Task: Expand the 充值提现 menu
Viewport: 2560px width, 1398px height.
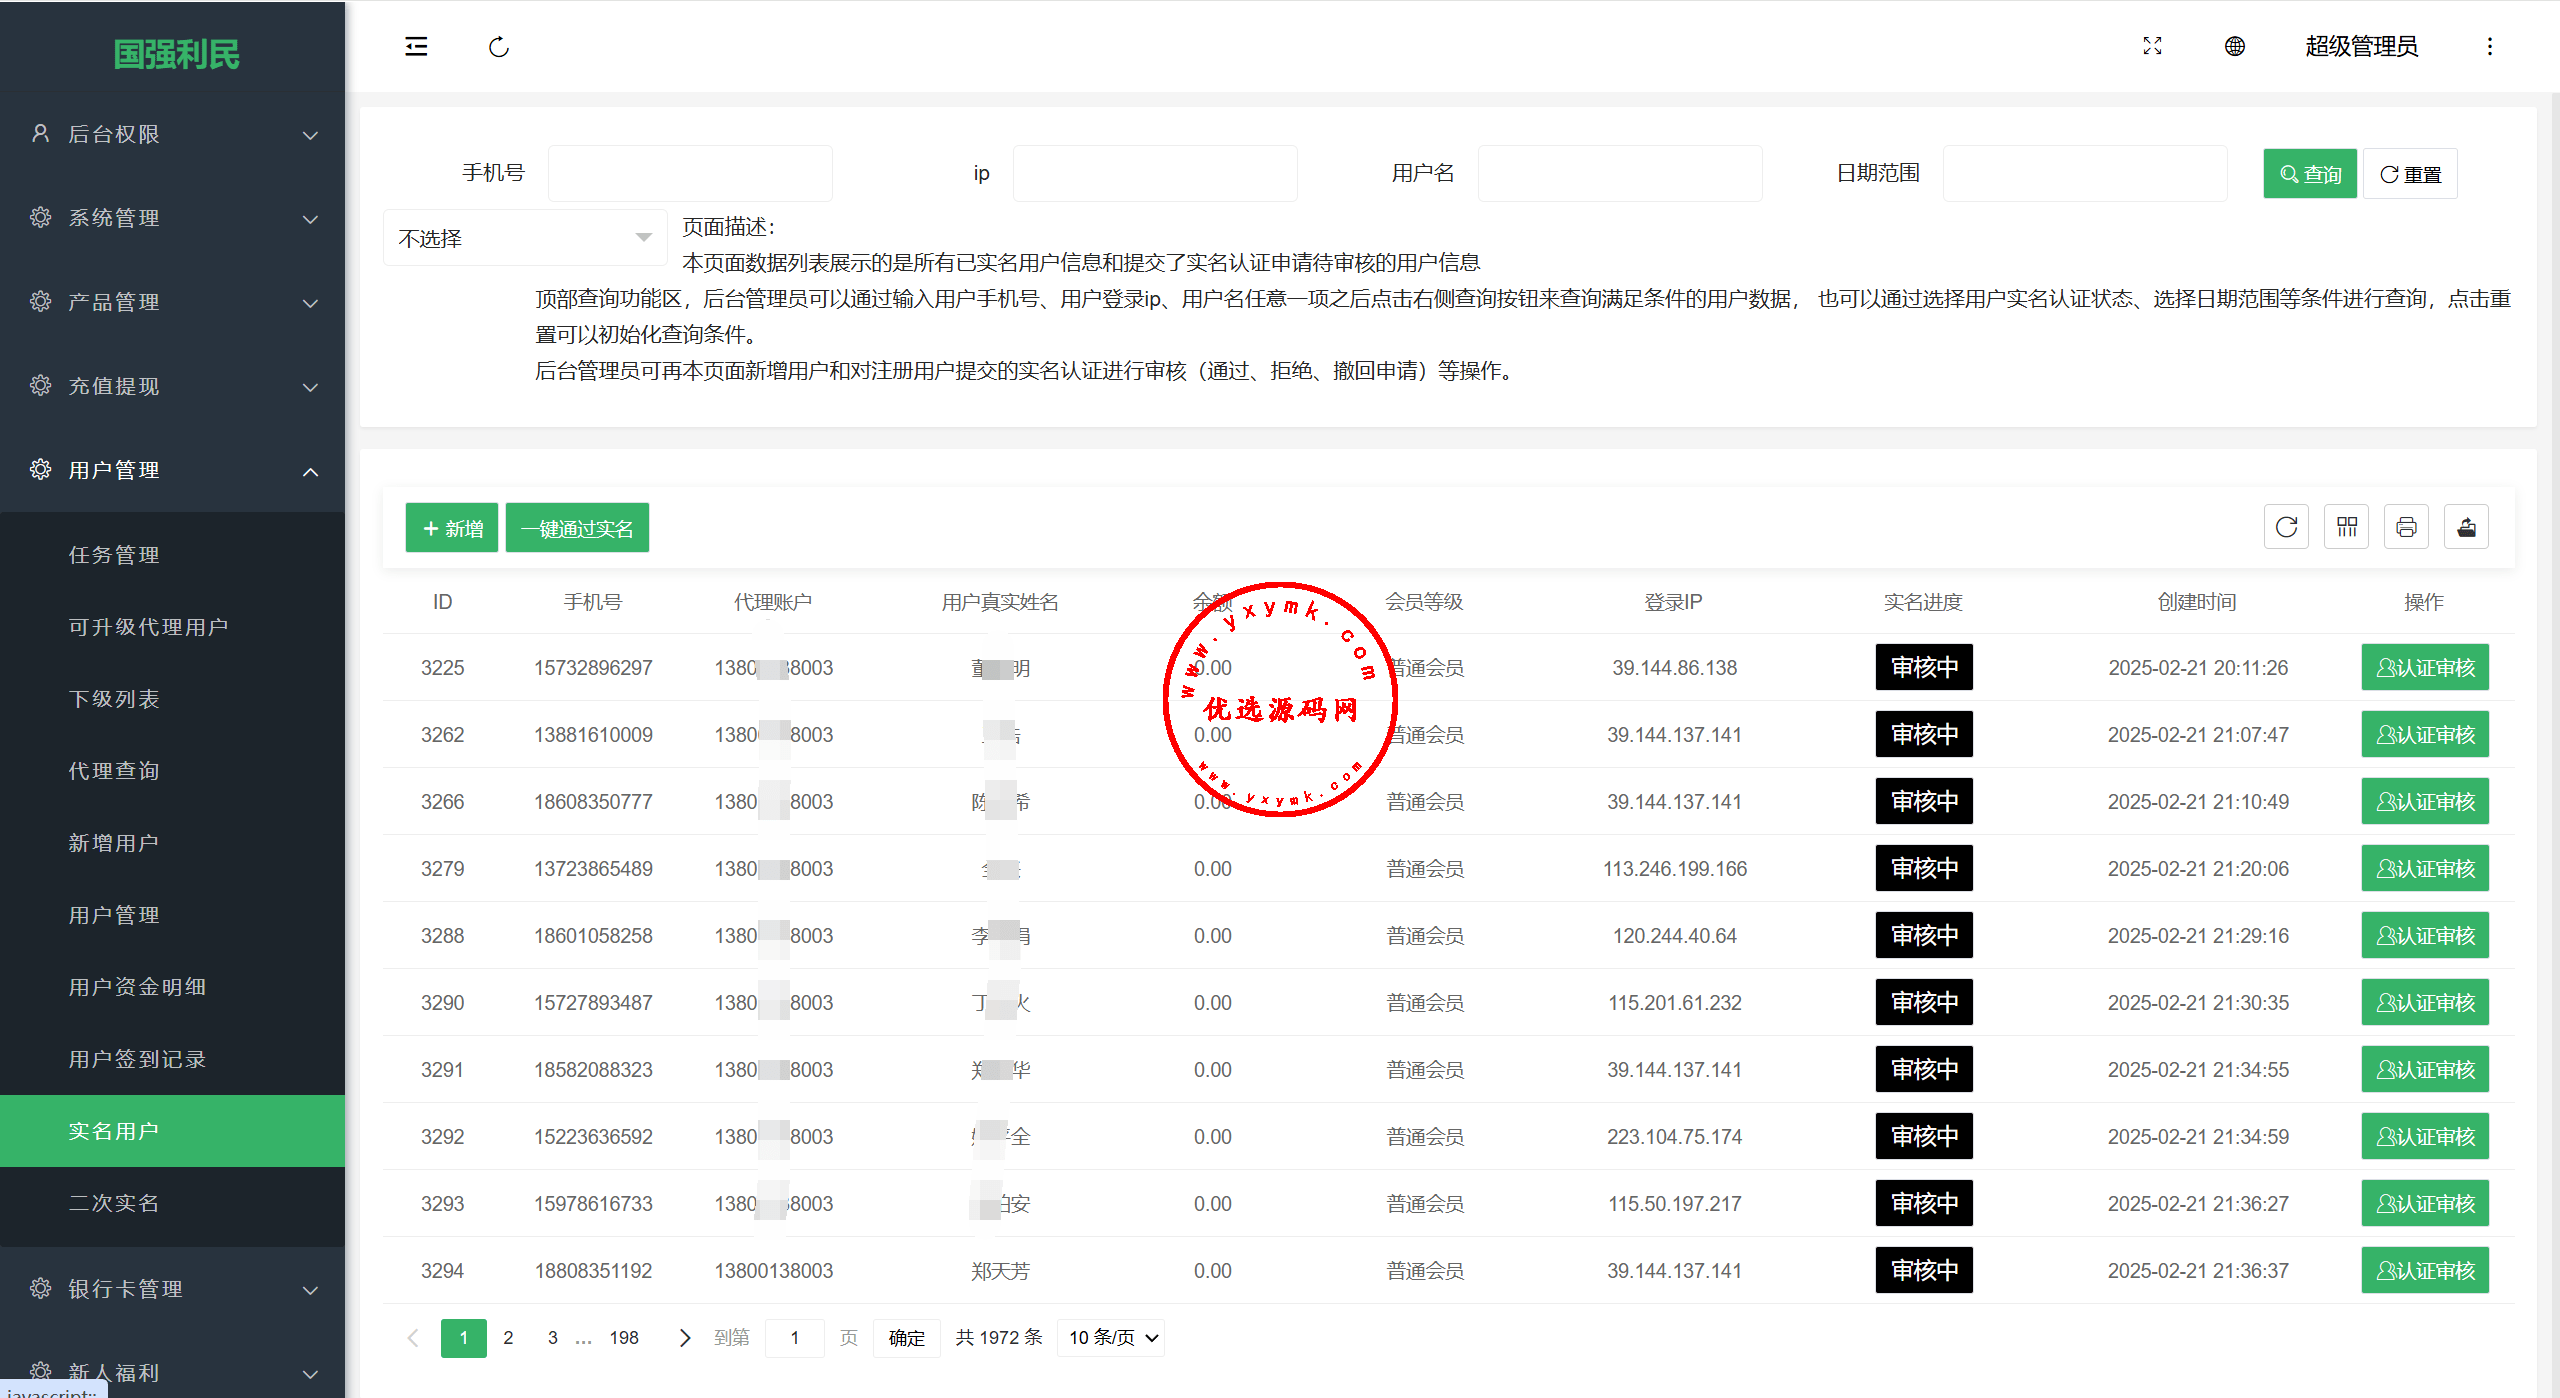Action: pos(173,386)
